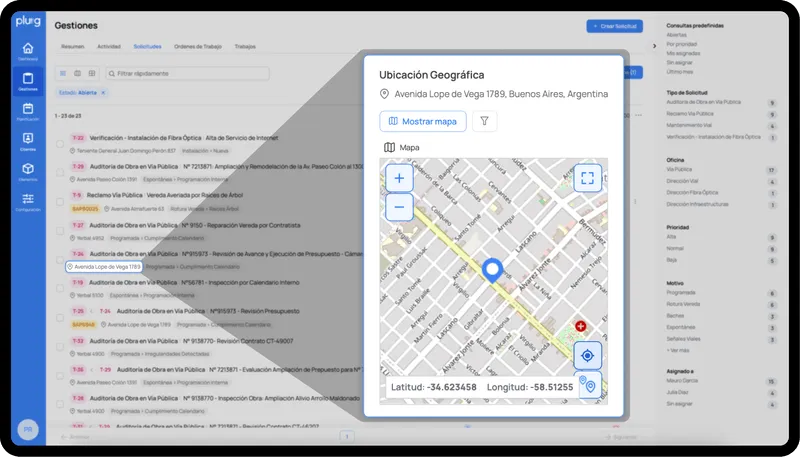Select checkbox for Reclamo Vía Pública T-5
This screenshot has height=457, width=800.
pyautogui.click(x=60, y=202)
